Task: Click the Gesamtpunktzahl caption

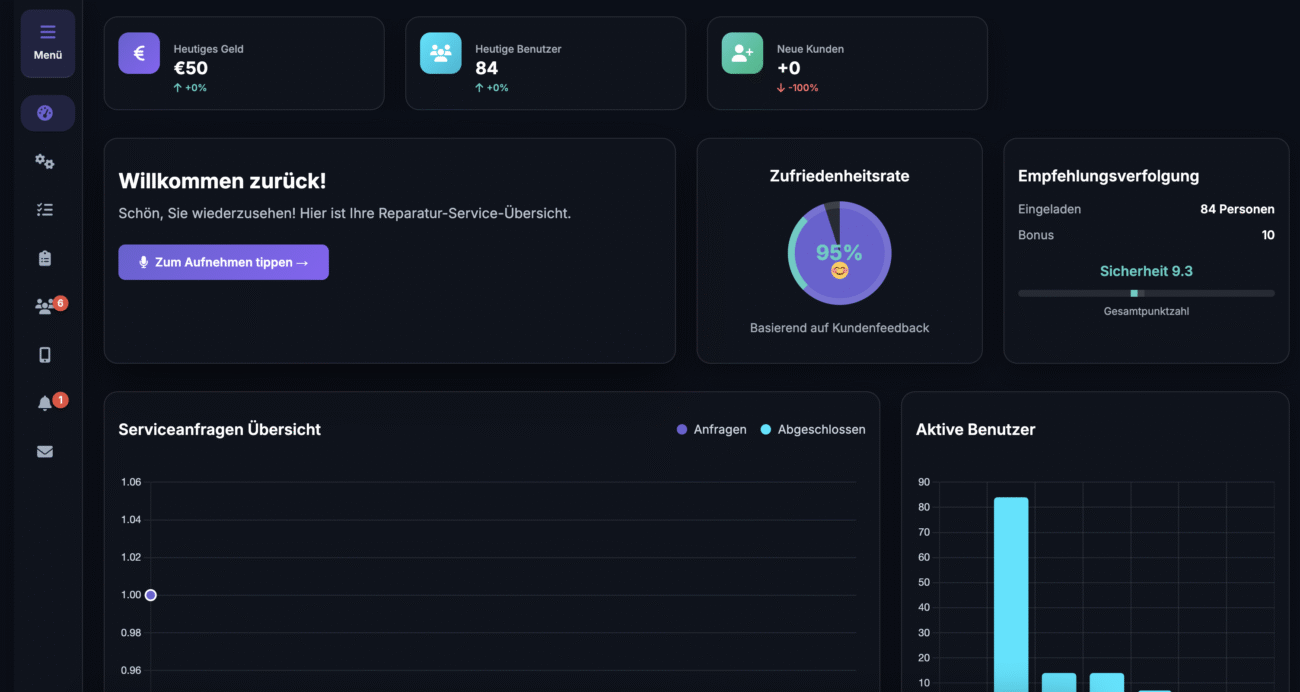Action: 1146,311
